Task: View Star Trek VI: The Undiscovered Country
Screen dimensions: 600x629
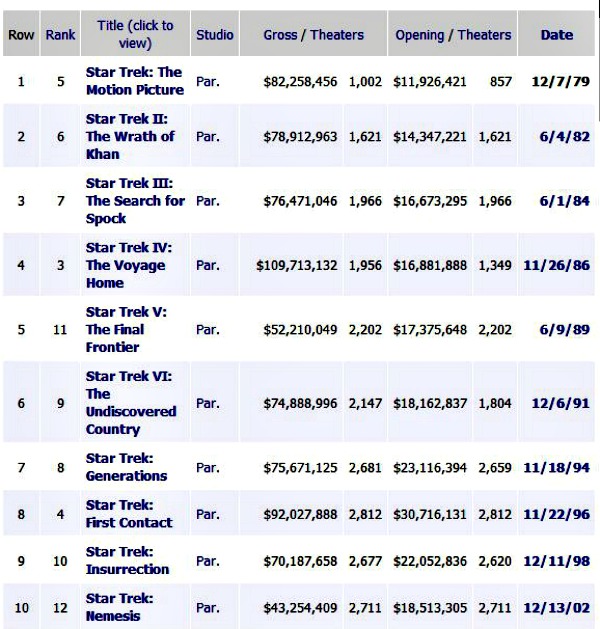Action: tap(130, 402)
